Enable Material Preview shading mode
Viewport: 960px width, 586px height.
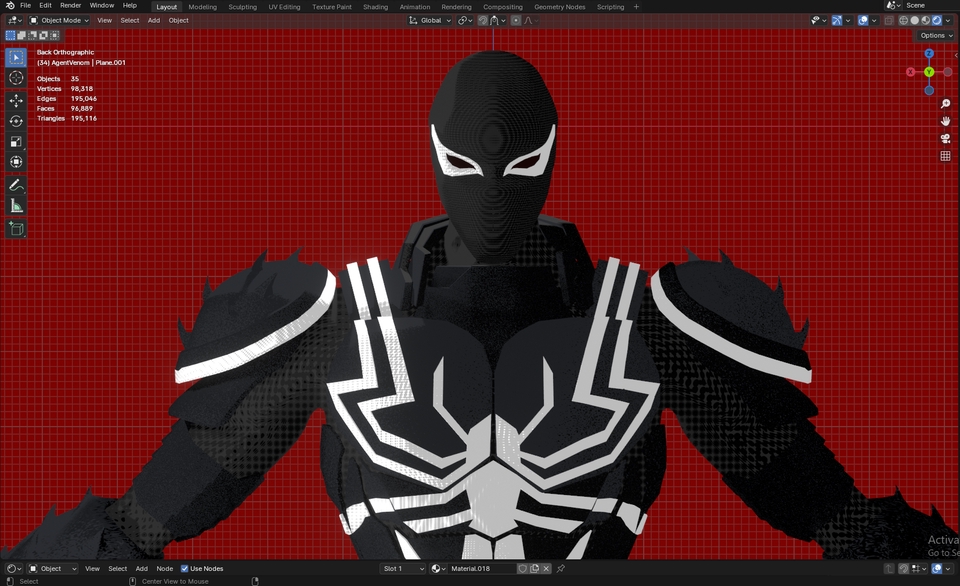coord(926,20)
